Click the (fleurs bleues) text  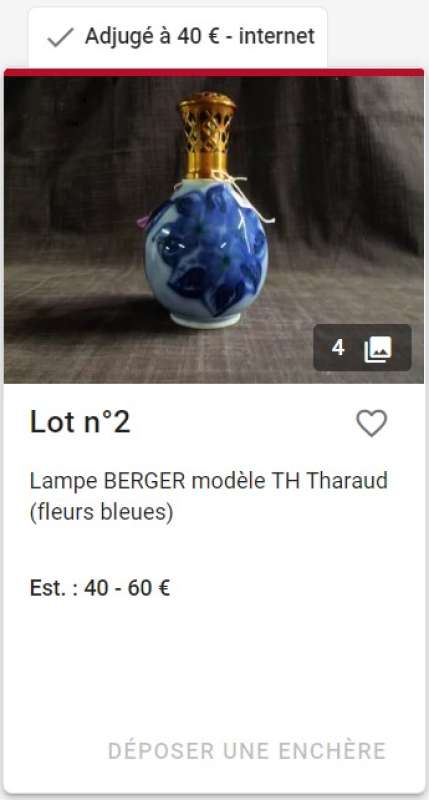102,512
